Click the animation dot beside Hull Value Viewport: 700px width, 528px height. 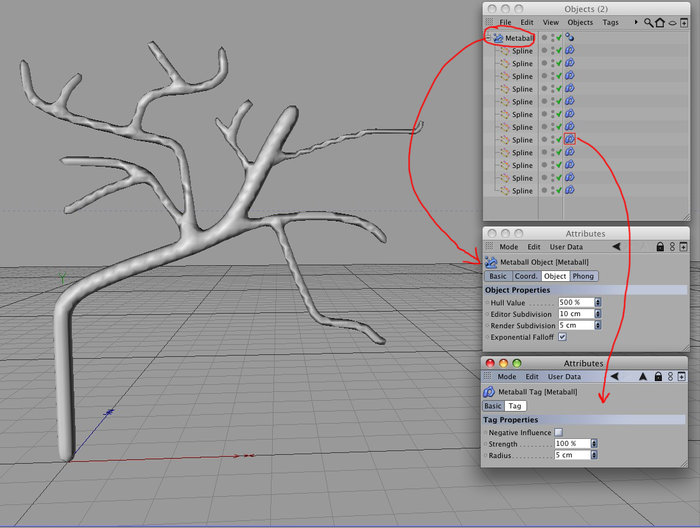click(x=488, y=303)
